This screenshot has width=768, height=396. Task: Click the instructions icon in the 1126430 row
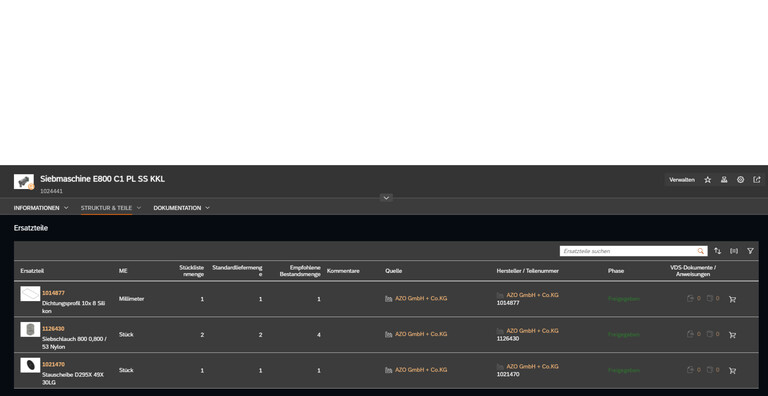(710, 334)
